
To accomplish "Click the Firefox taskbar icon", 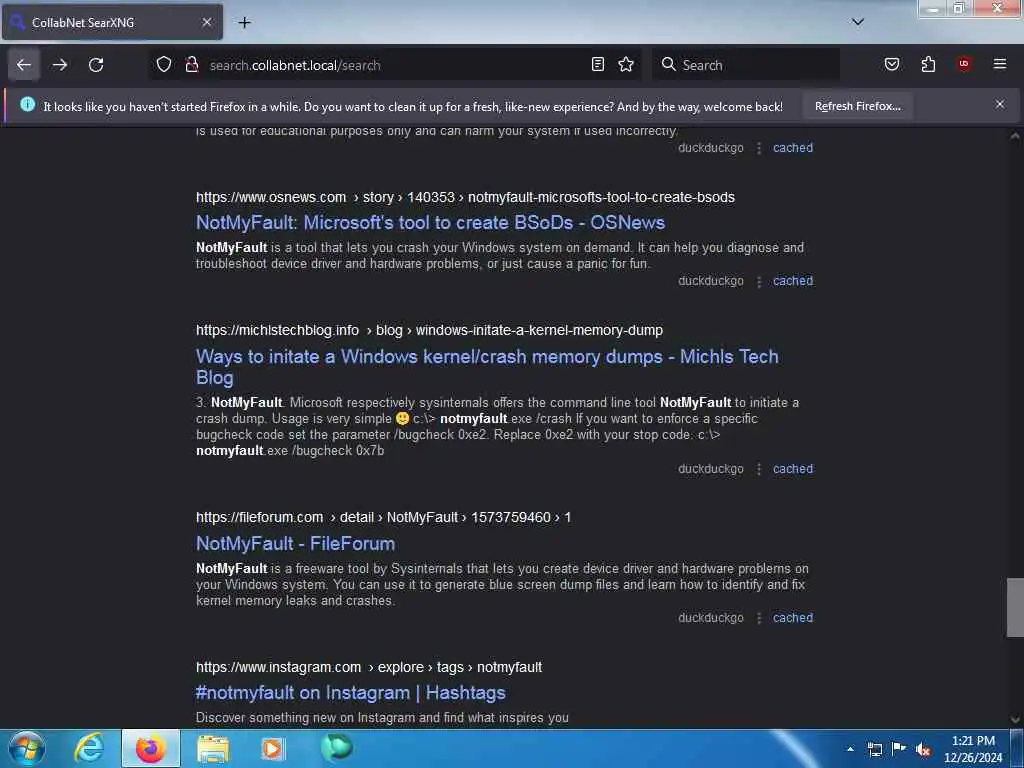I will (x=151, y=749).
